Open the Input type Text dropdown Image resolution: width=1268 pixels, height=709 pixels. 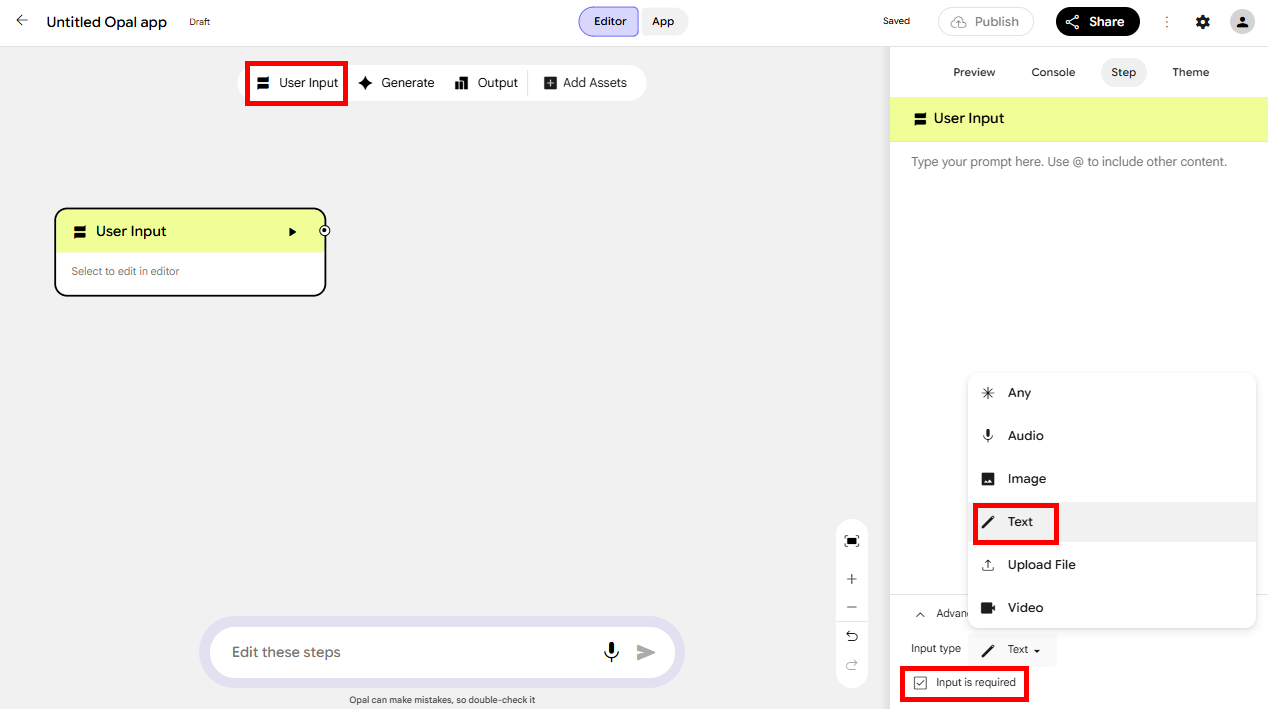(x=1012, y=650)
